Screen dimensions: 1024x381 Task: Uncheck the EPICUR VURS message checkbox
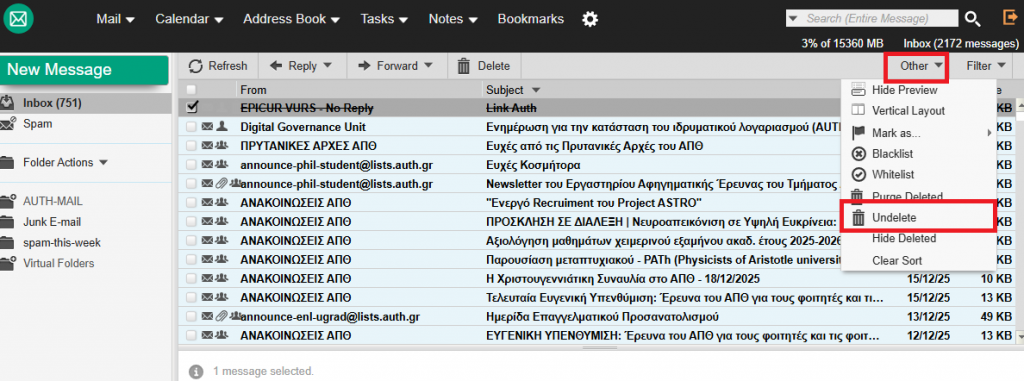tap(191, 107)
